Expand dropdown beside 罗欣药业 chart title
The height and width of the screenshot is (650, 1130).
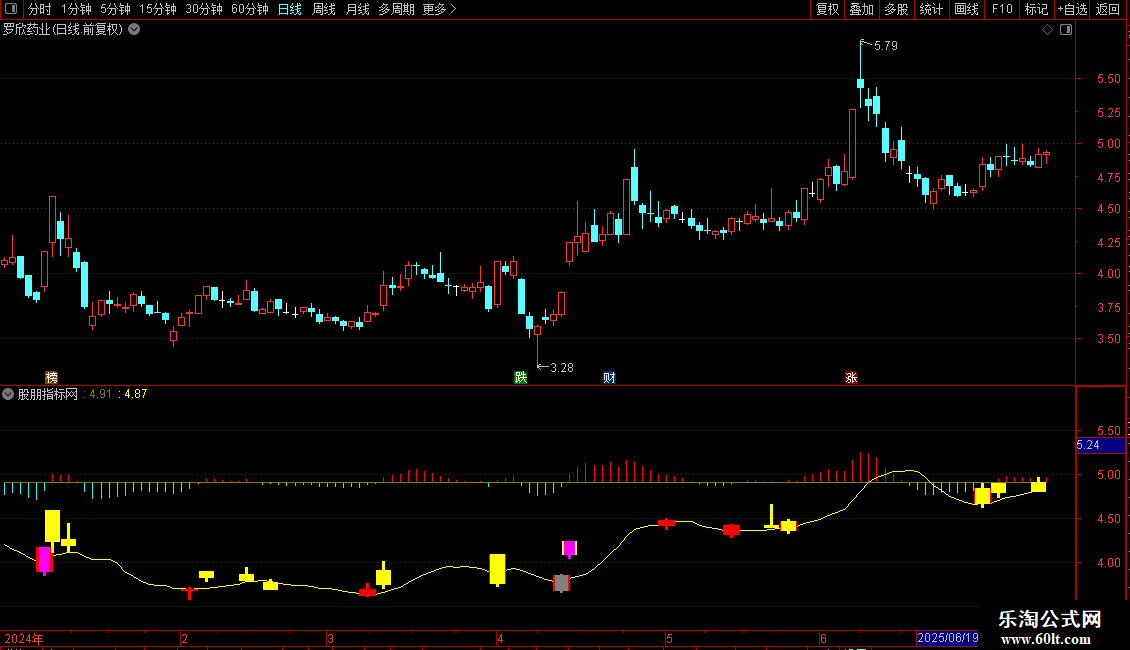point(134,30)
